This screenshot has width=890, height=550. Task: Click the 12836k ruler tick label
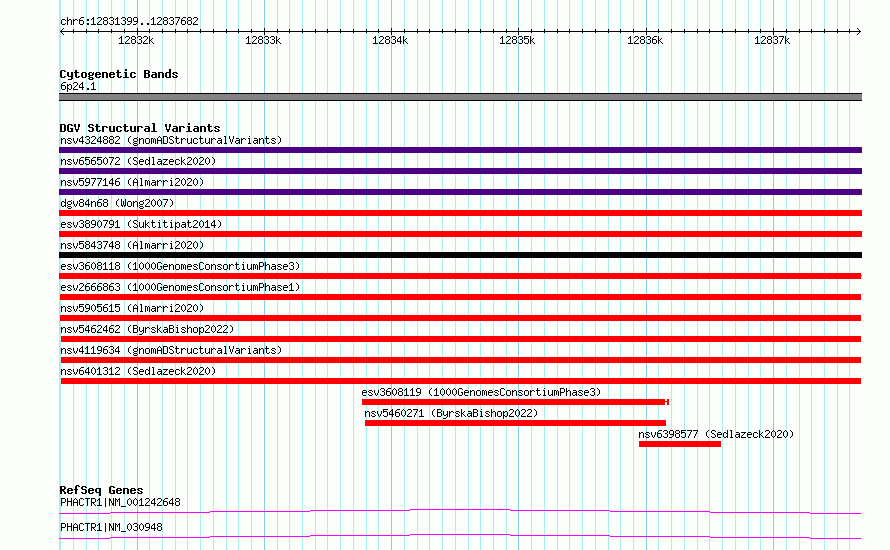(645, 40)
